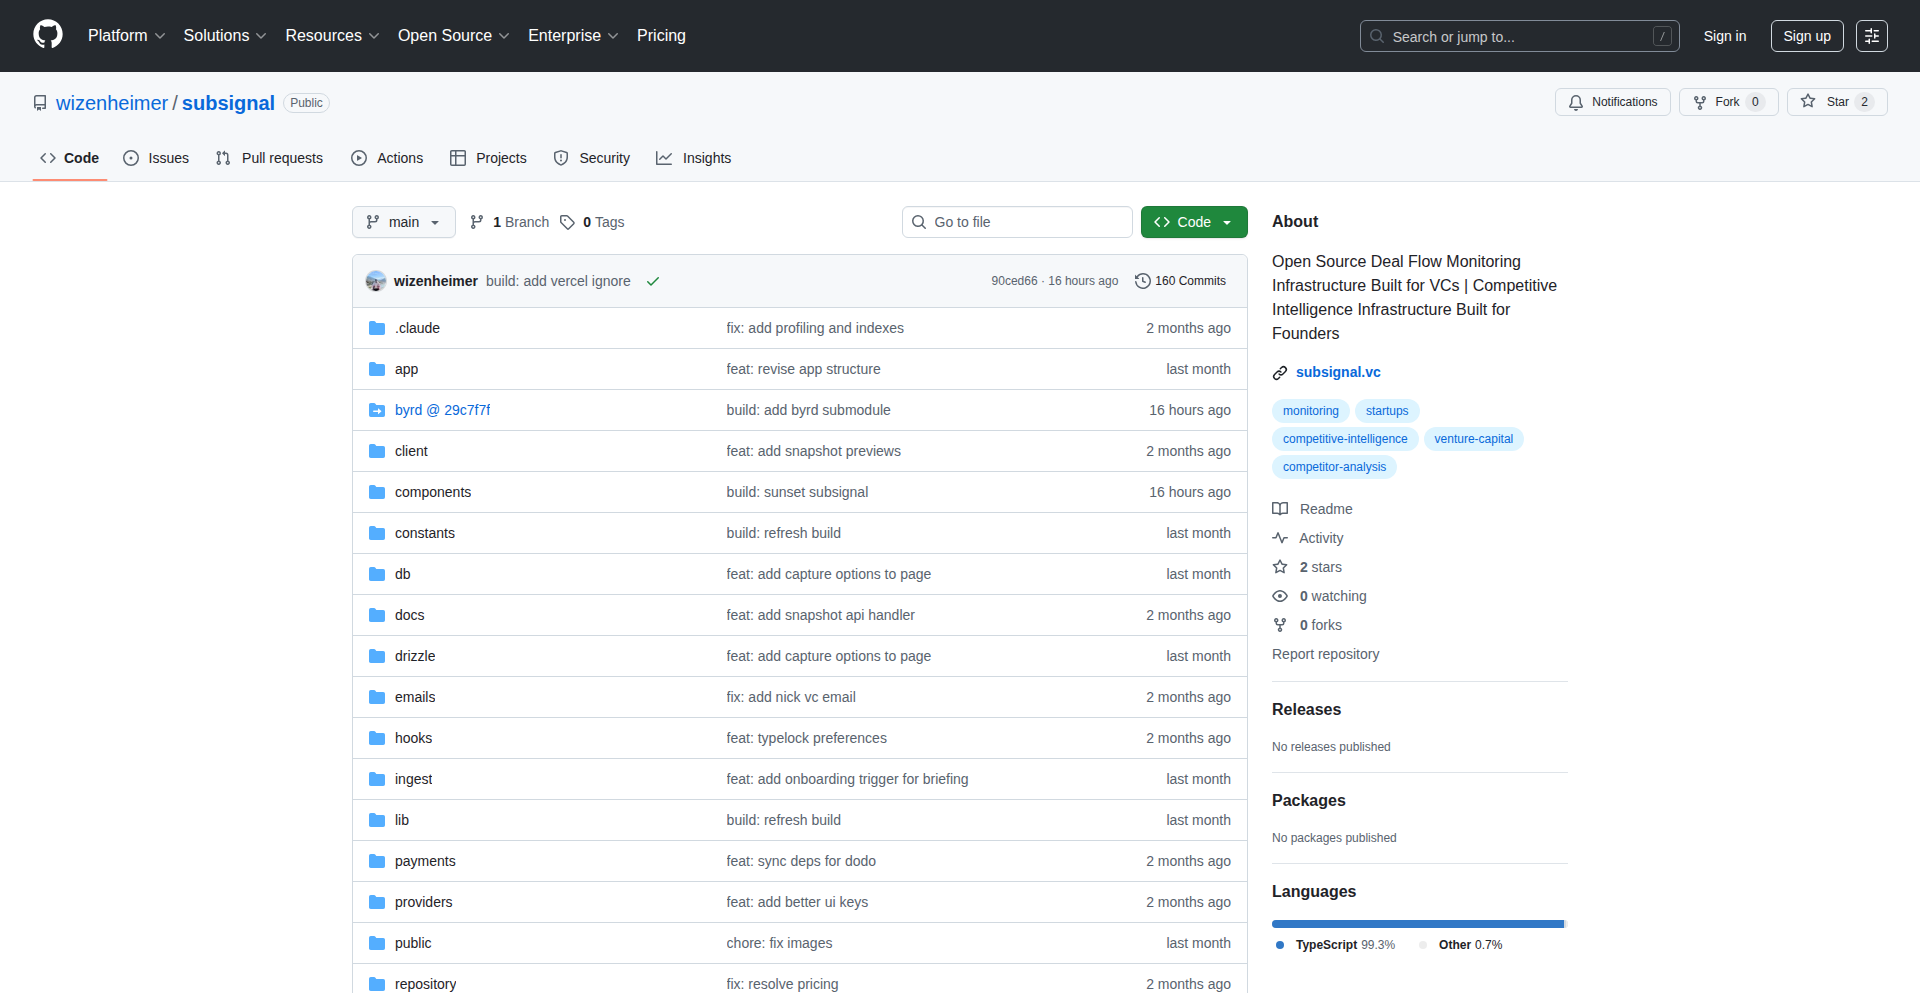Expand the Platform menu

[x=126, y=36]
